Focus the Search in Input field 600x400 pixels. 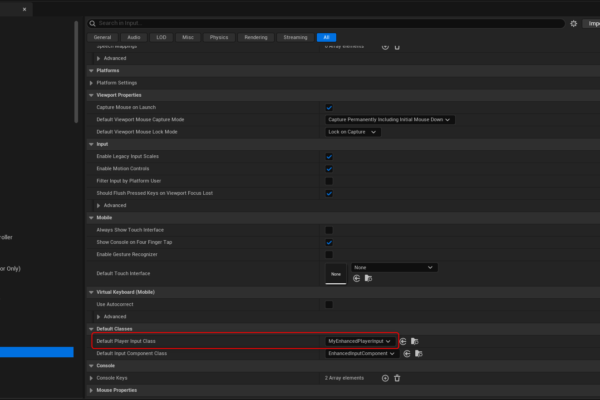tap(326, 23)
